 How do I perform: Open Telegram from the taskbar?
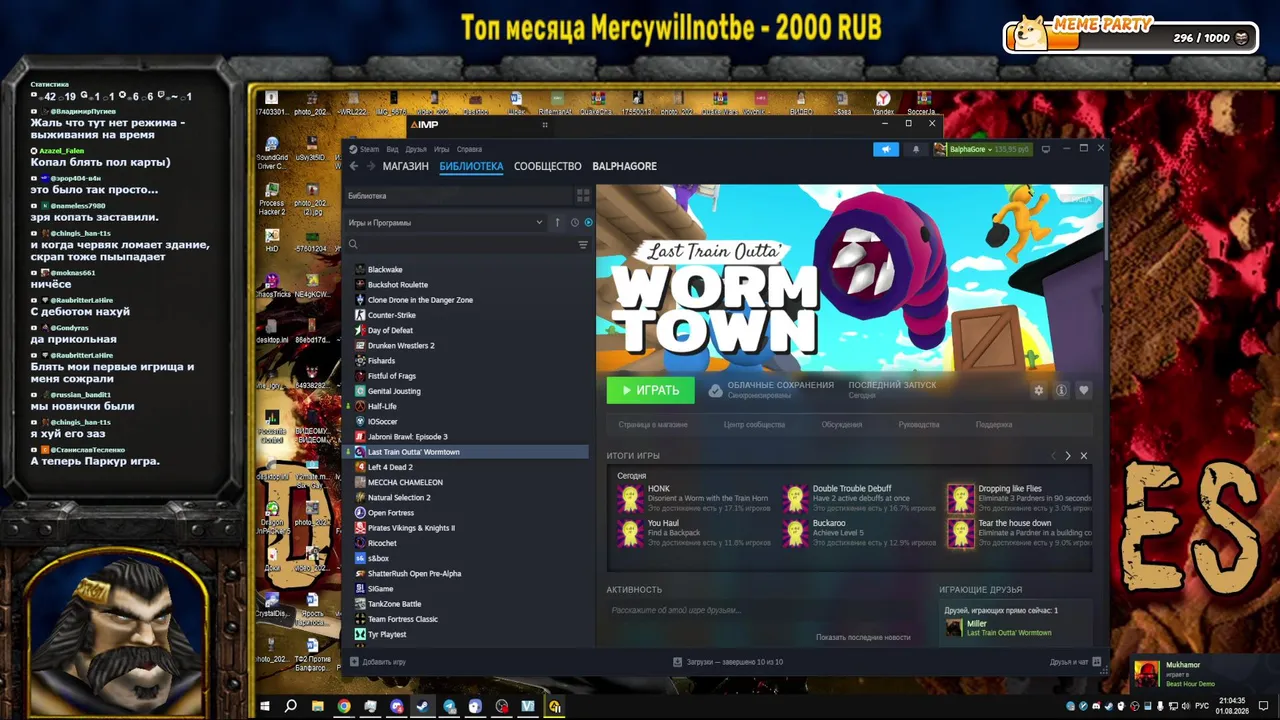coord(449,706)
